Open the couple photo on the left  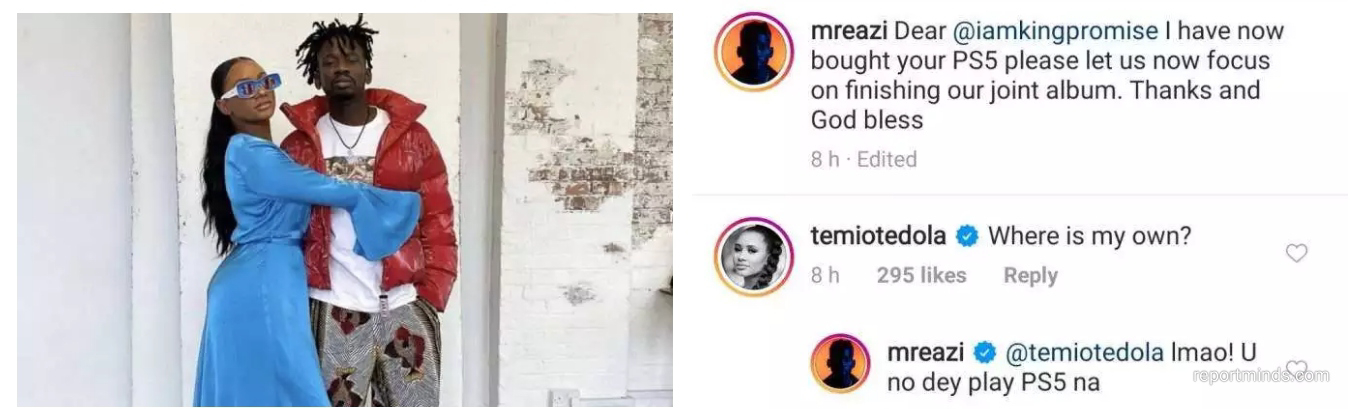344,209
